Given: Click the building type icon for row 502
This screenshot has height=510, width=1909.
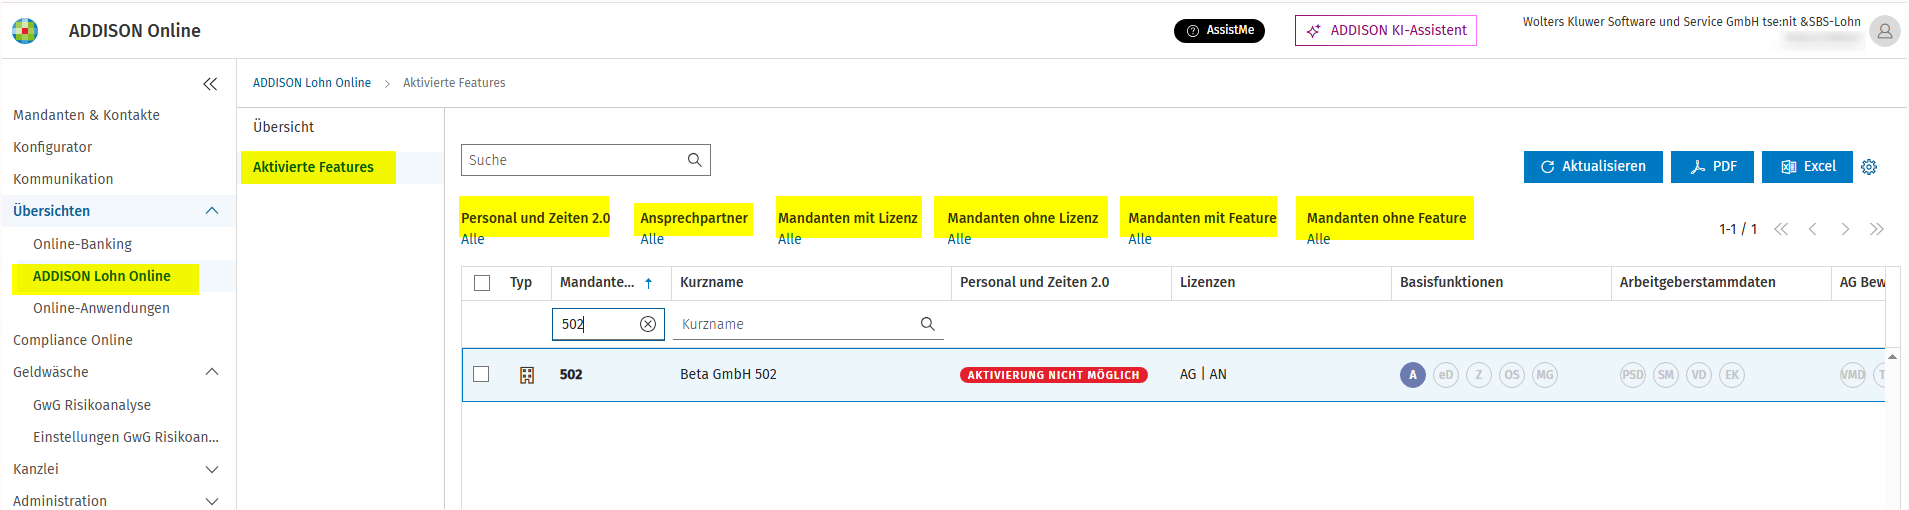Looking at the screenshot, I should [x=527, y=375].
